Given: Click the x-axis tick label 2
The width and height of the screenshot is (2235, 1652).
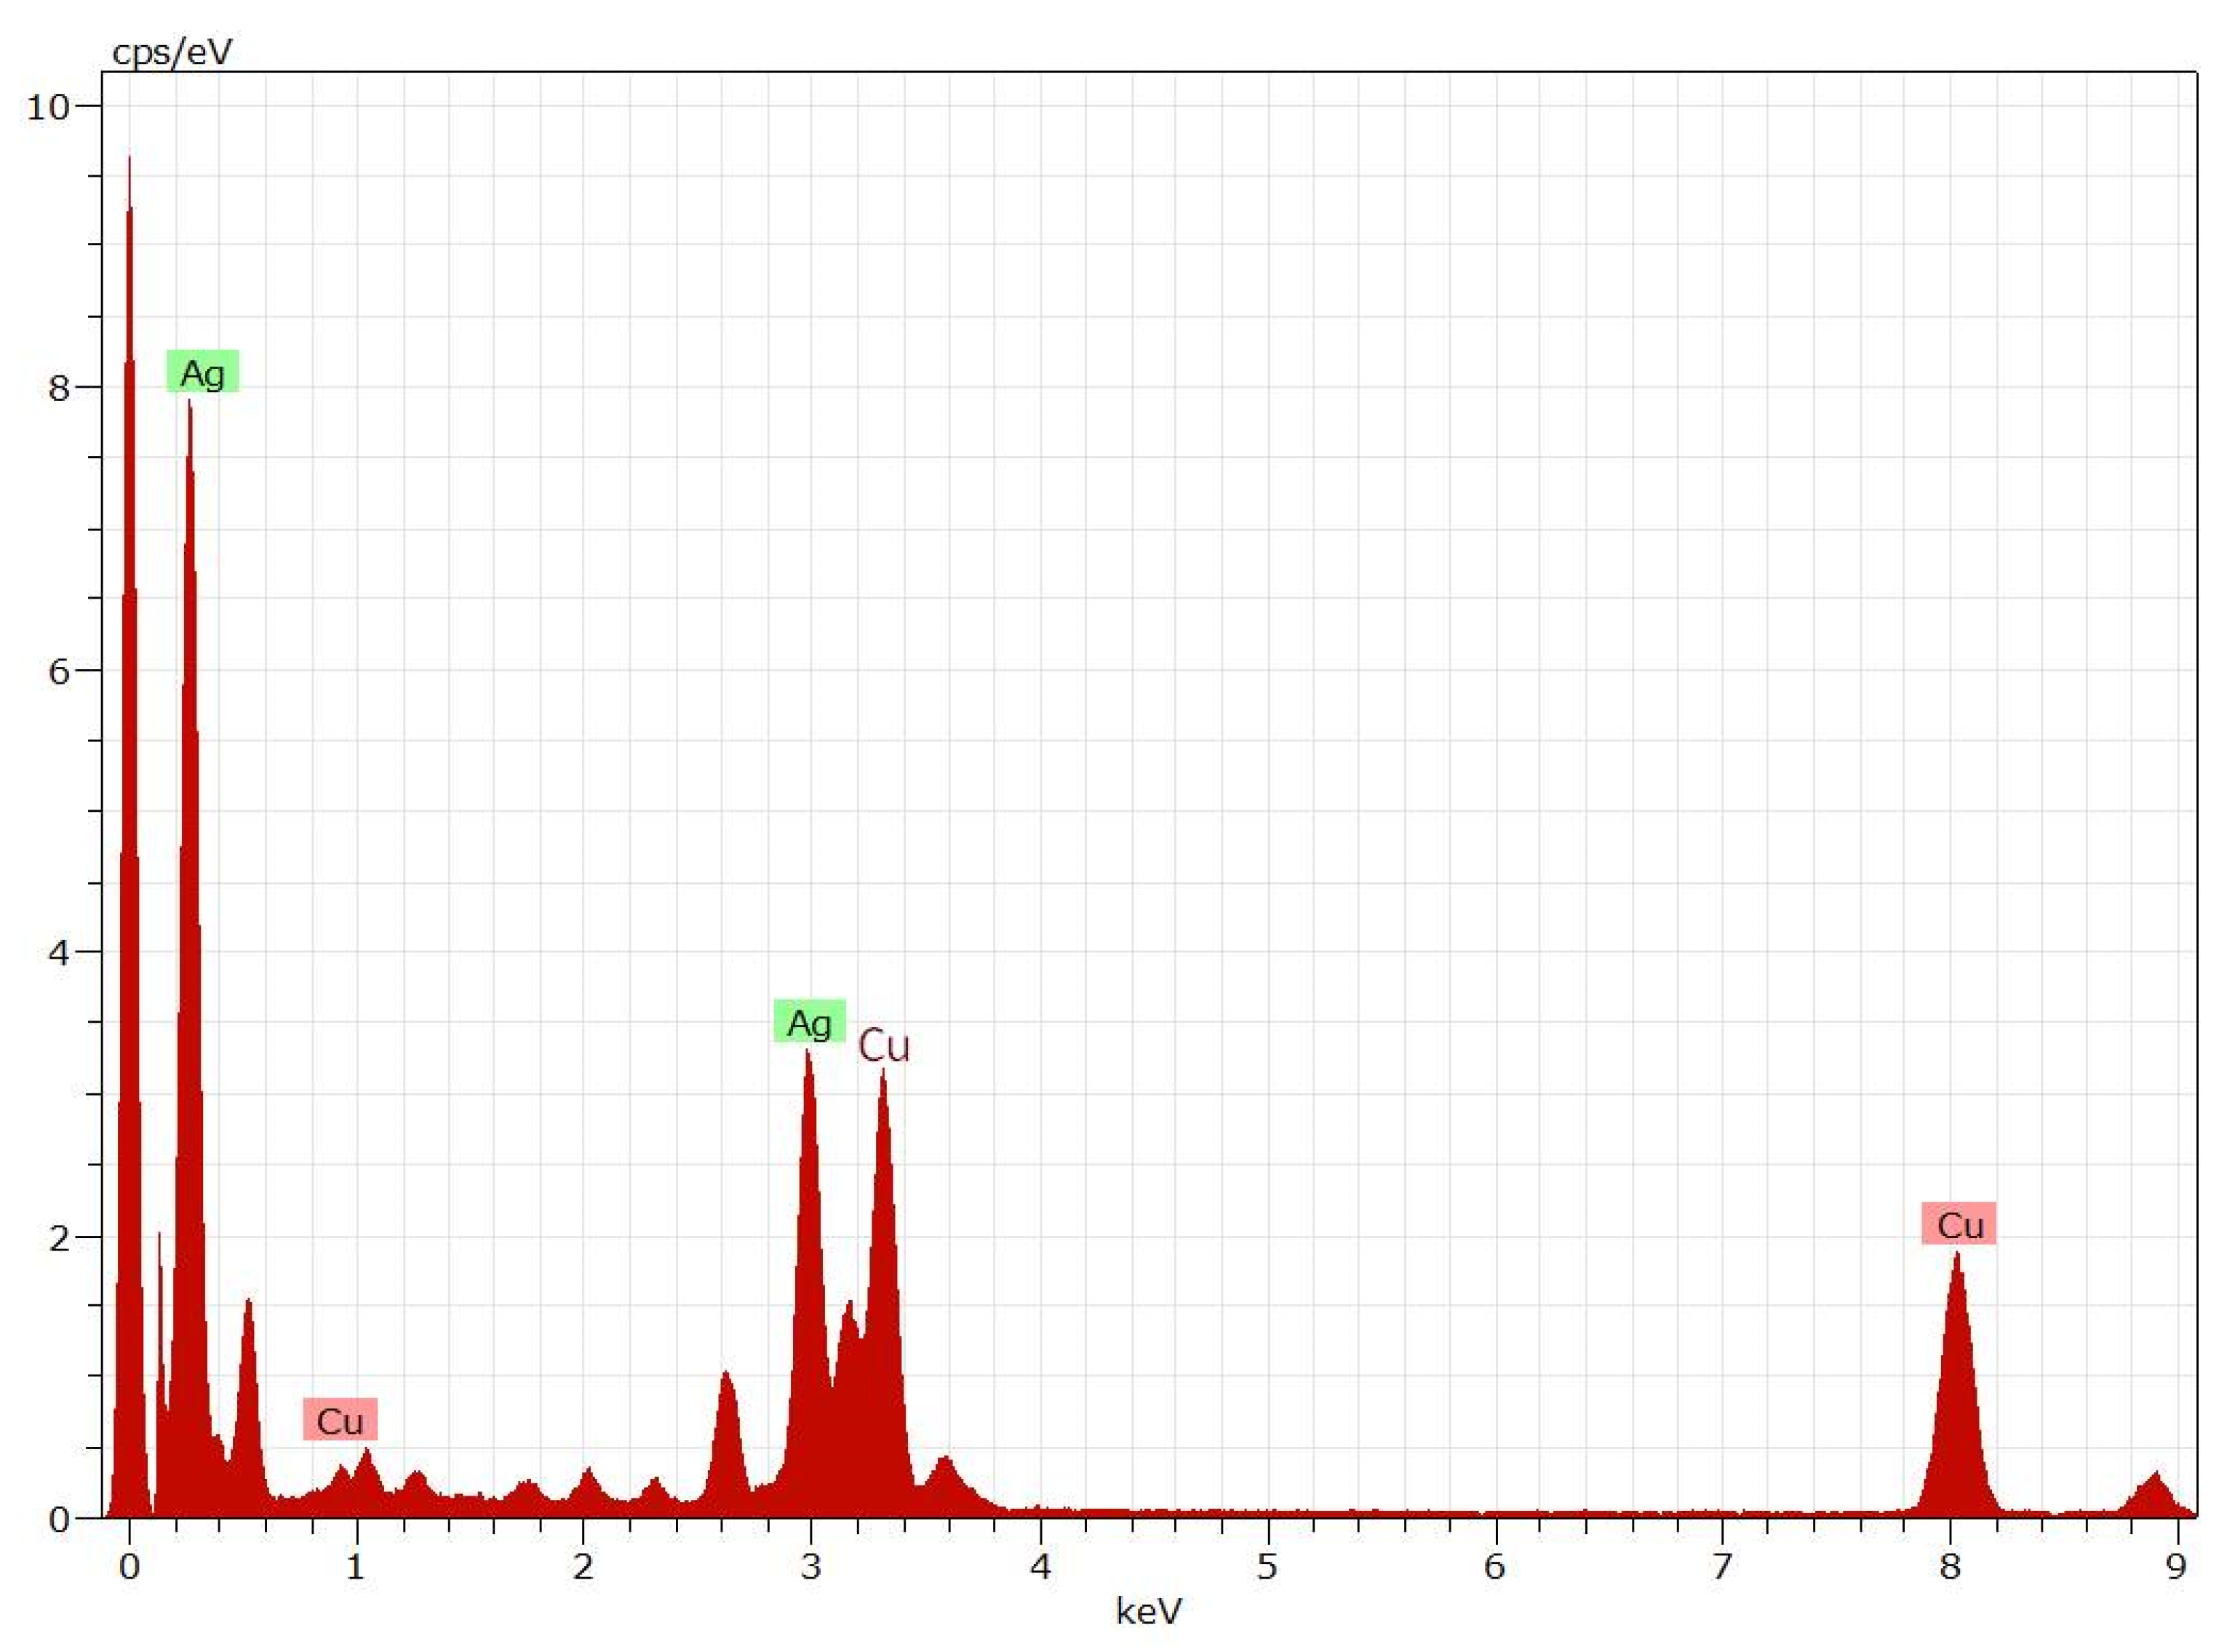Looking at the screenshot, I should tap(583, 1566).
